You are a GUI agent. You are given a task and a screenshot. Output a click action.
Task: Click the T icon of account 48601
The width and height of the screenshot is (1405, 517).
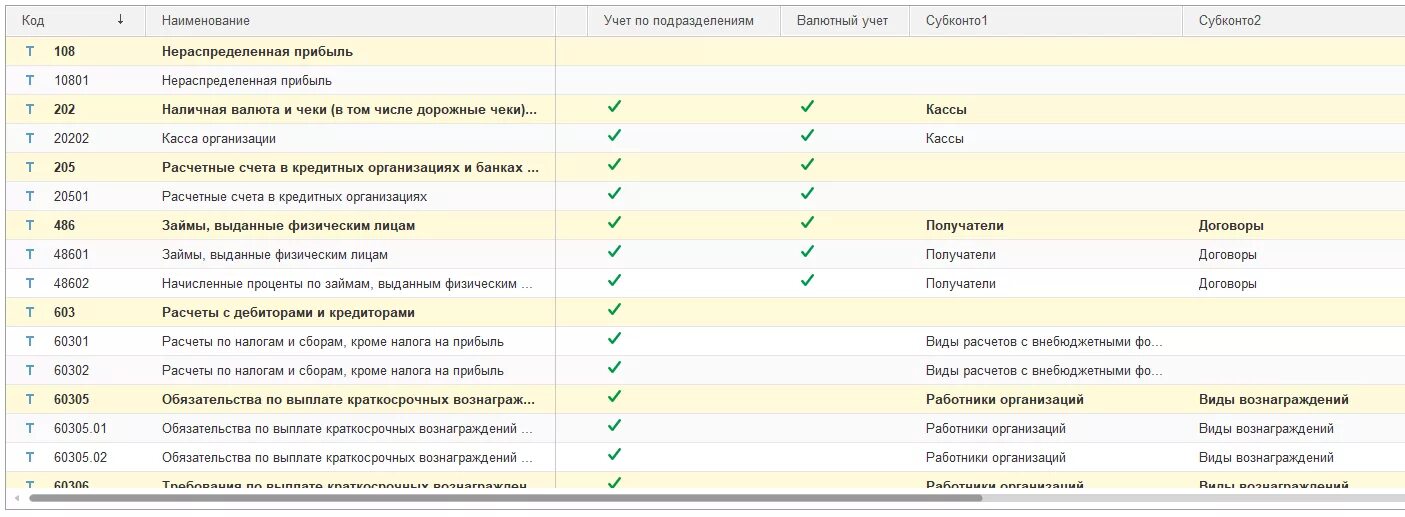[x=30, y=254]
